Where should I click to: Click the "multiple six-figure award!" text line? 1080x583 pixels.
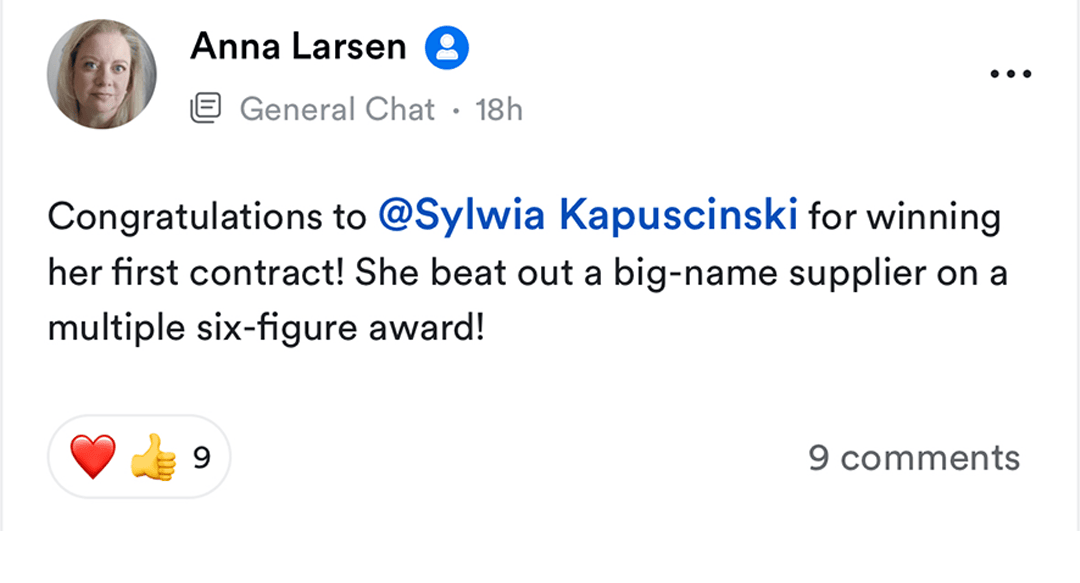pos(266,327)
